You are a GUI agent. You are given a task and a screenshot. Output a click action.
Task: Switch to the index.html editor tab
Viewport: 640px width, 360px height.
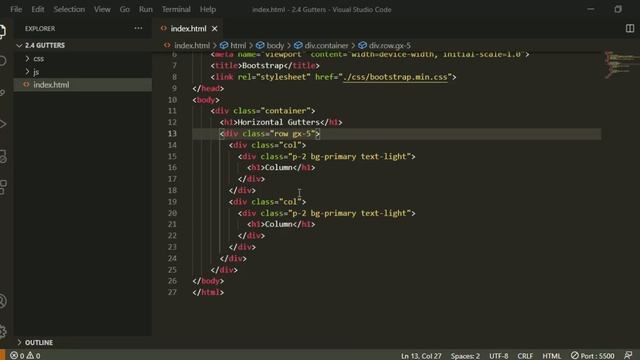click(188, 29)
